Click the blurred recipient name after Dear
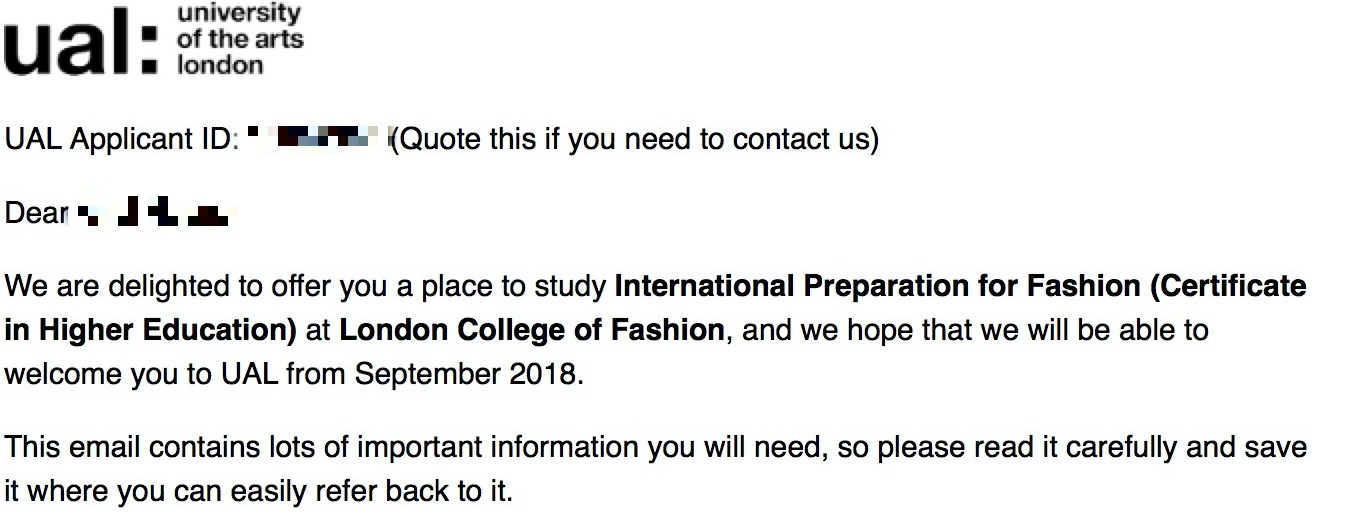The height and width of the screenshot is (532, 1352). pos(152,214)
